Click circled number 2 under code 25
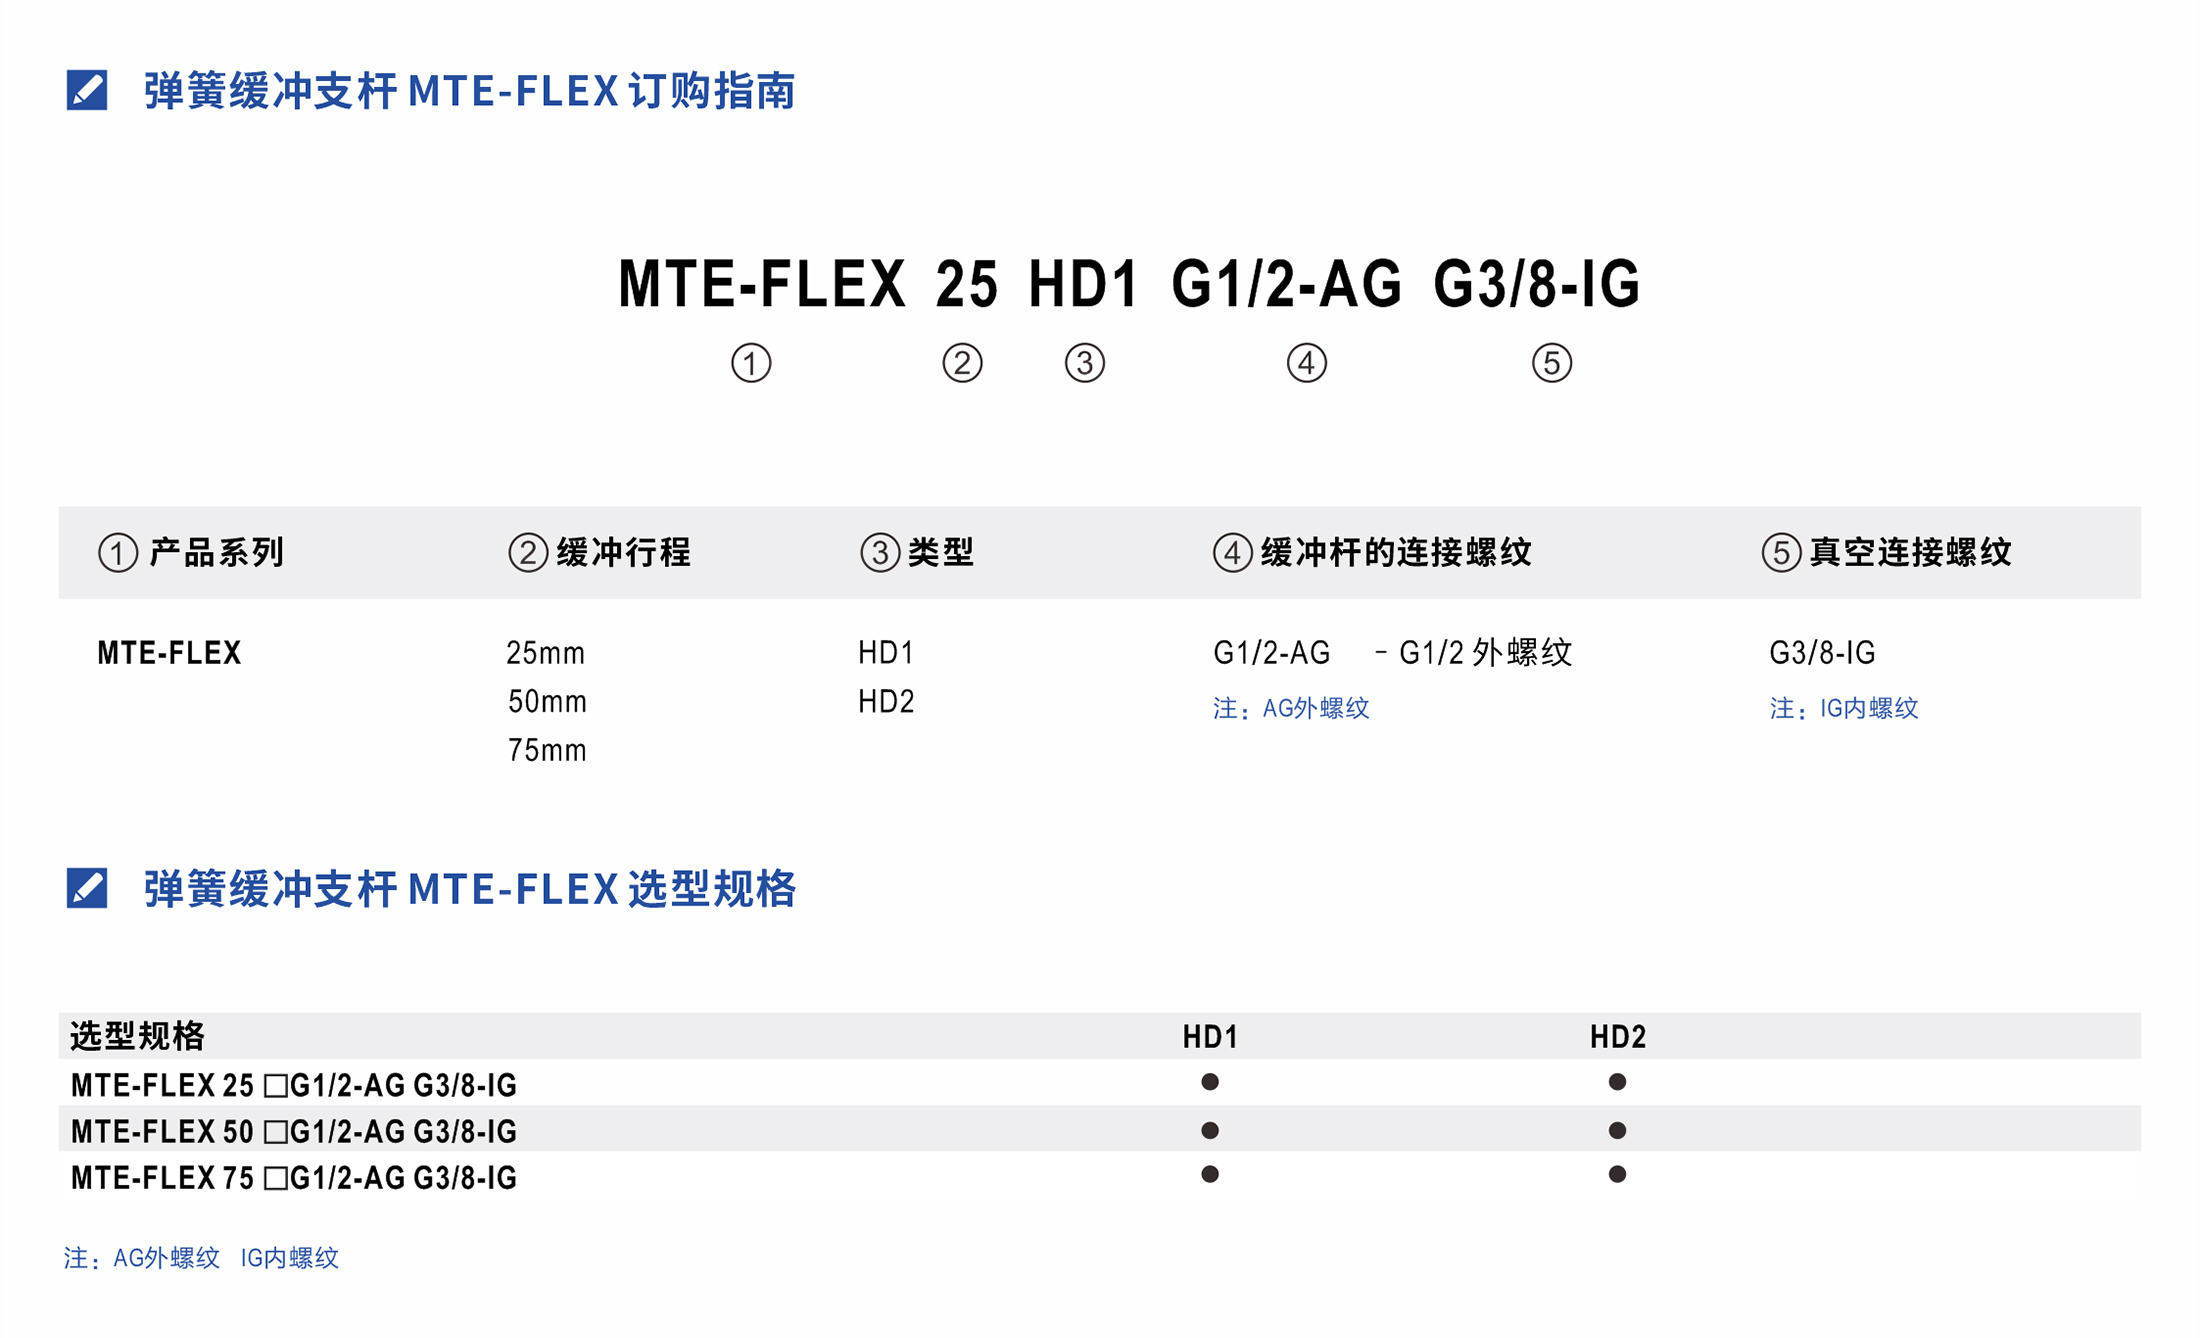 point(962,363)
